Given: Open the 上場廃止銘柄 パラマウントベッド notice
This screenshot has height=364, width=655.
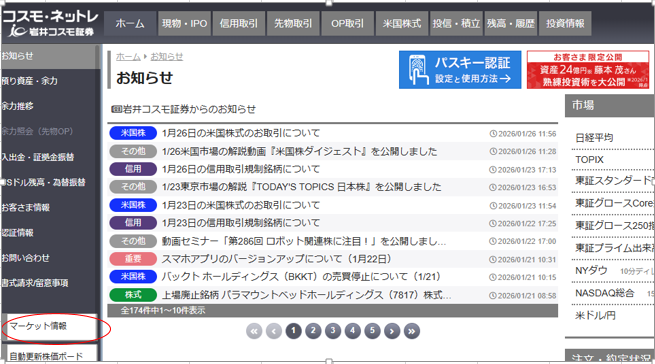Looking at the screenshot, I should coord(306,295).
